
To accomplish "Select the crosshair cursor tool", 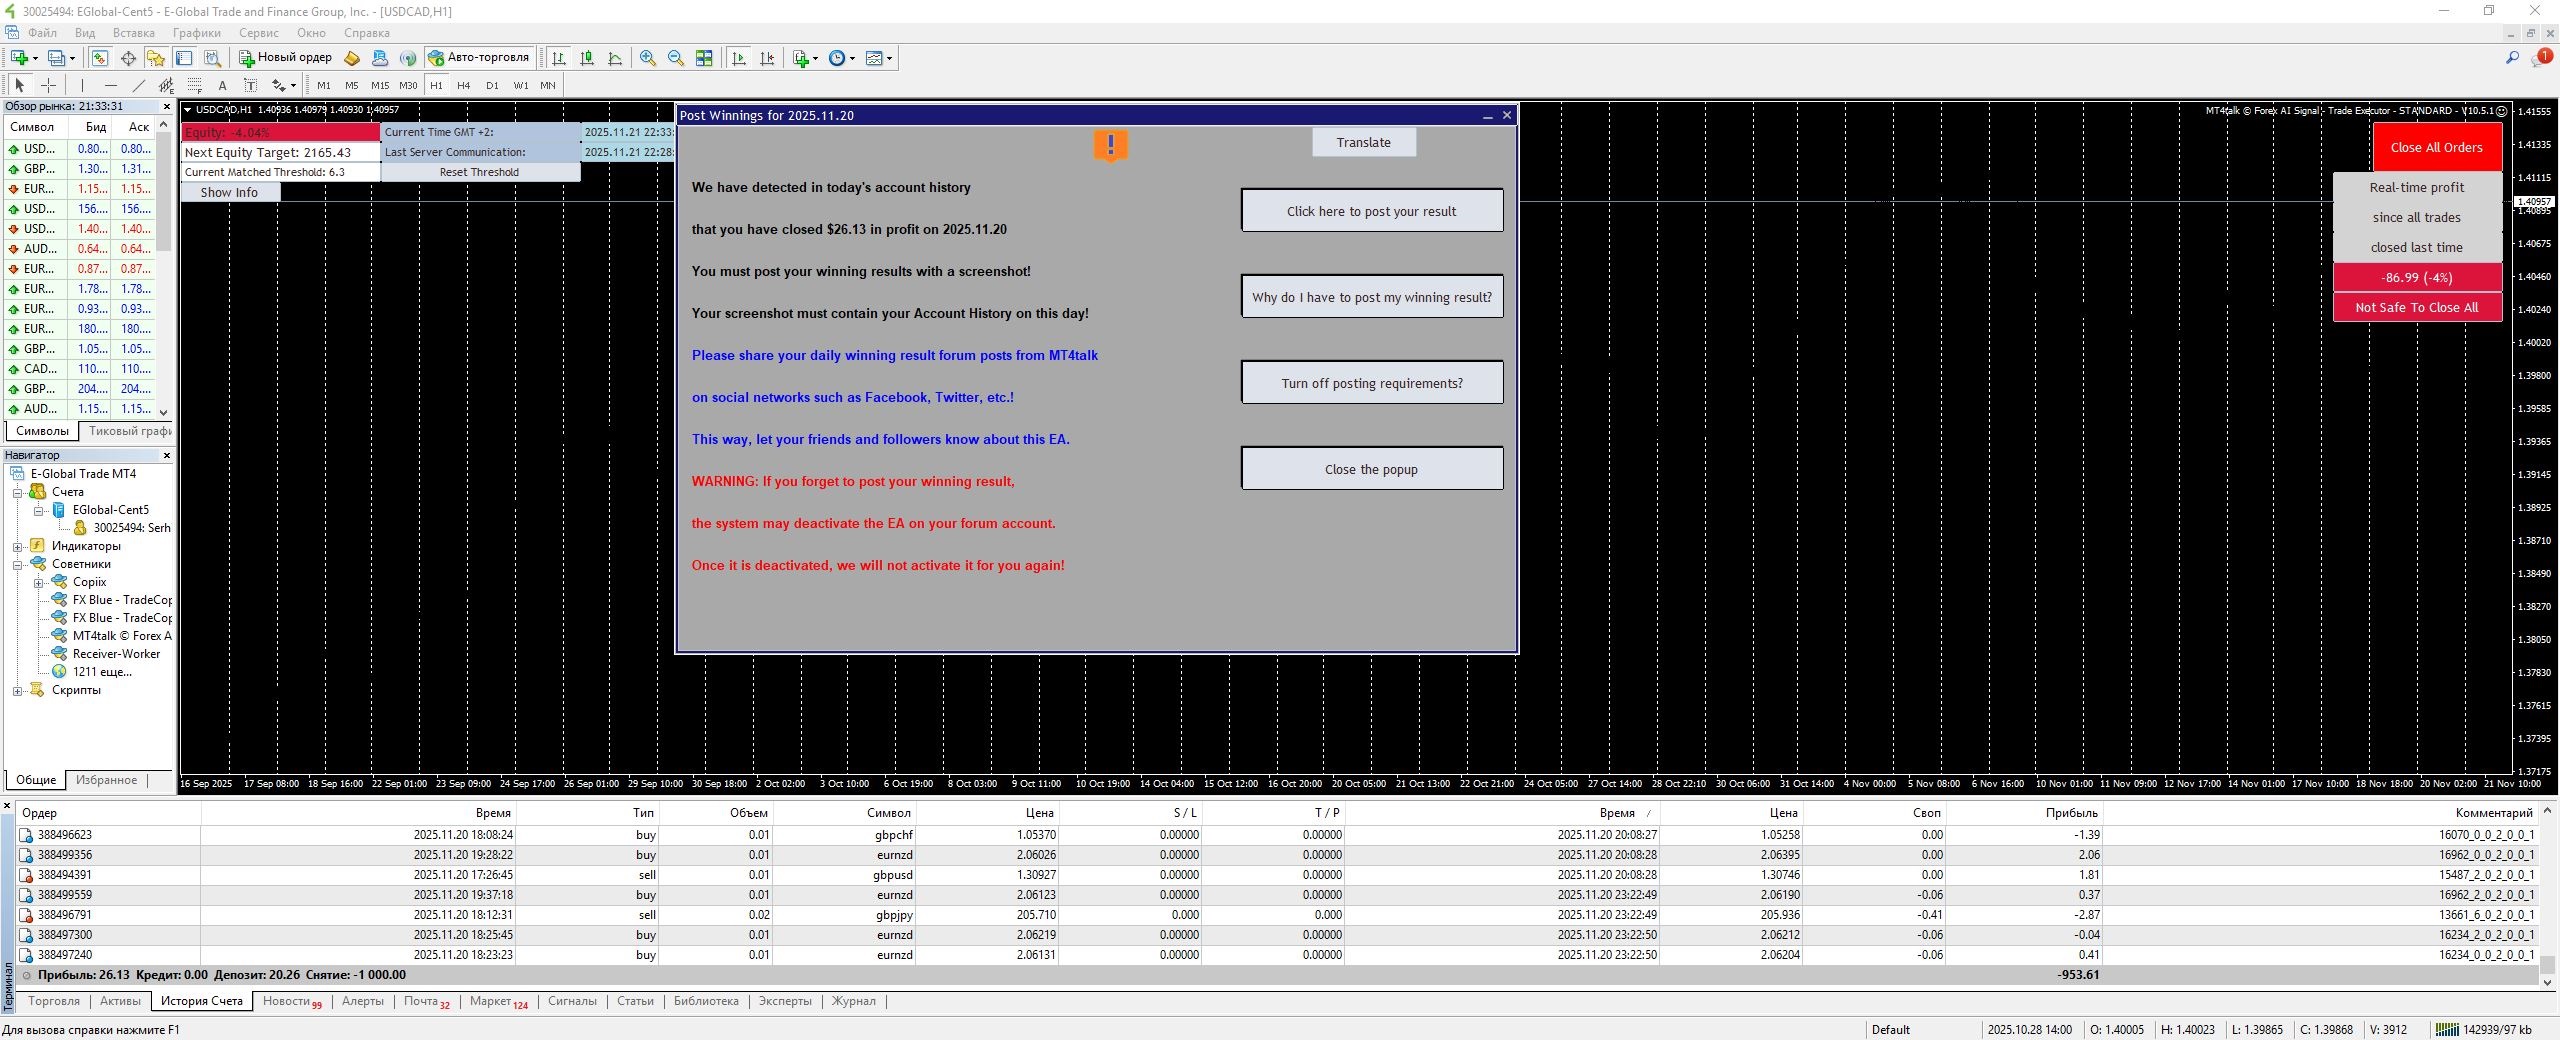I will 48,85.
